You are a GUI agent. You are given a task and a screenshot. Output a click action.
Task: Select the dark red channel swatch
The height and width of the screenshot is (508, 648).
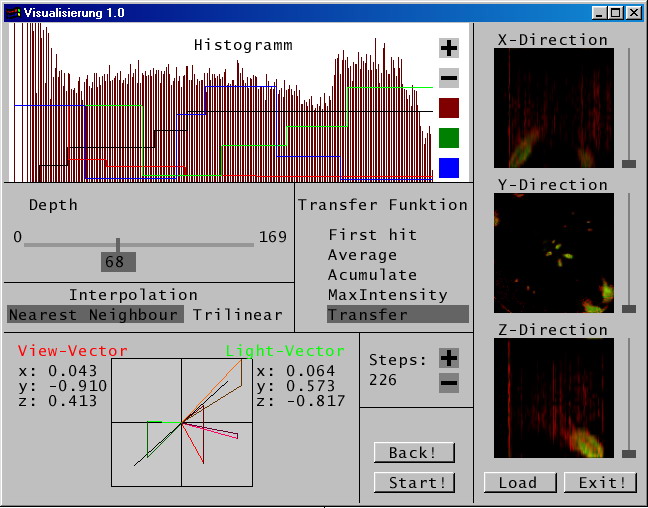[x=449, y=108]
